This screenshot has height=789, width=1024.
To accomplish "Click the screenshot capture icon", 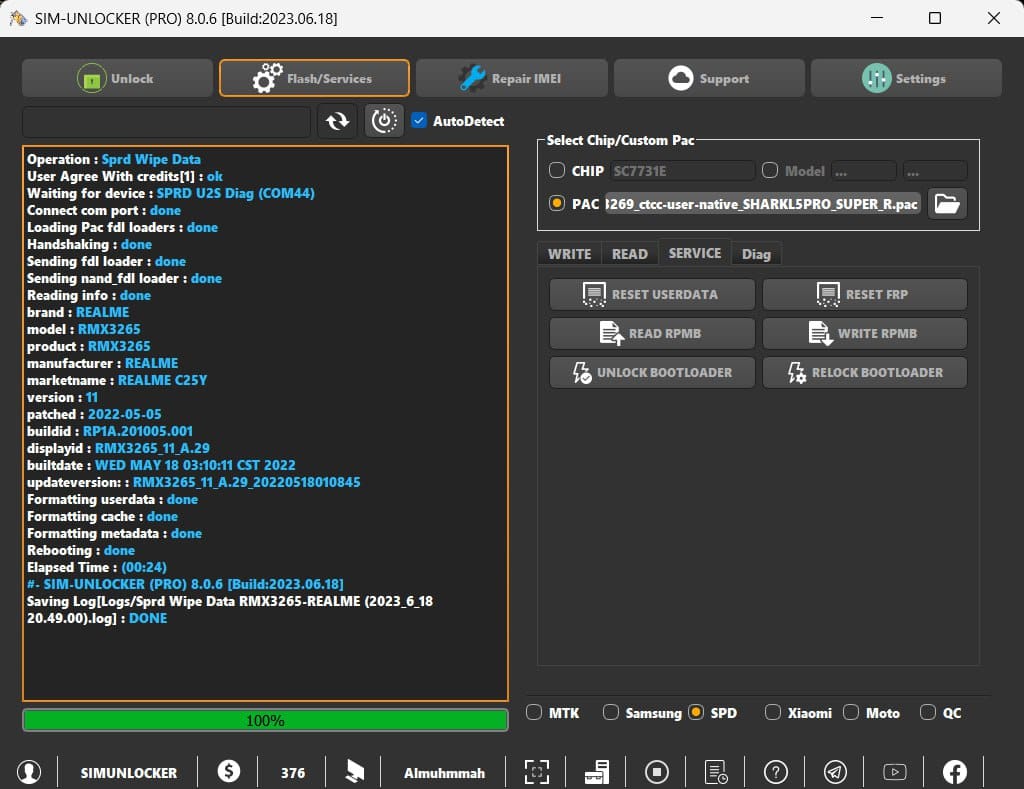I will tap(537, 772).
